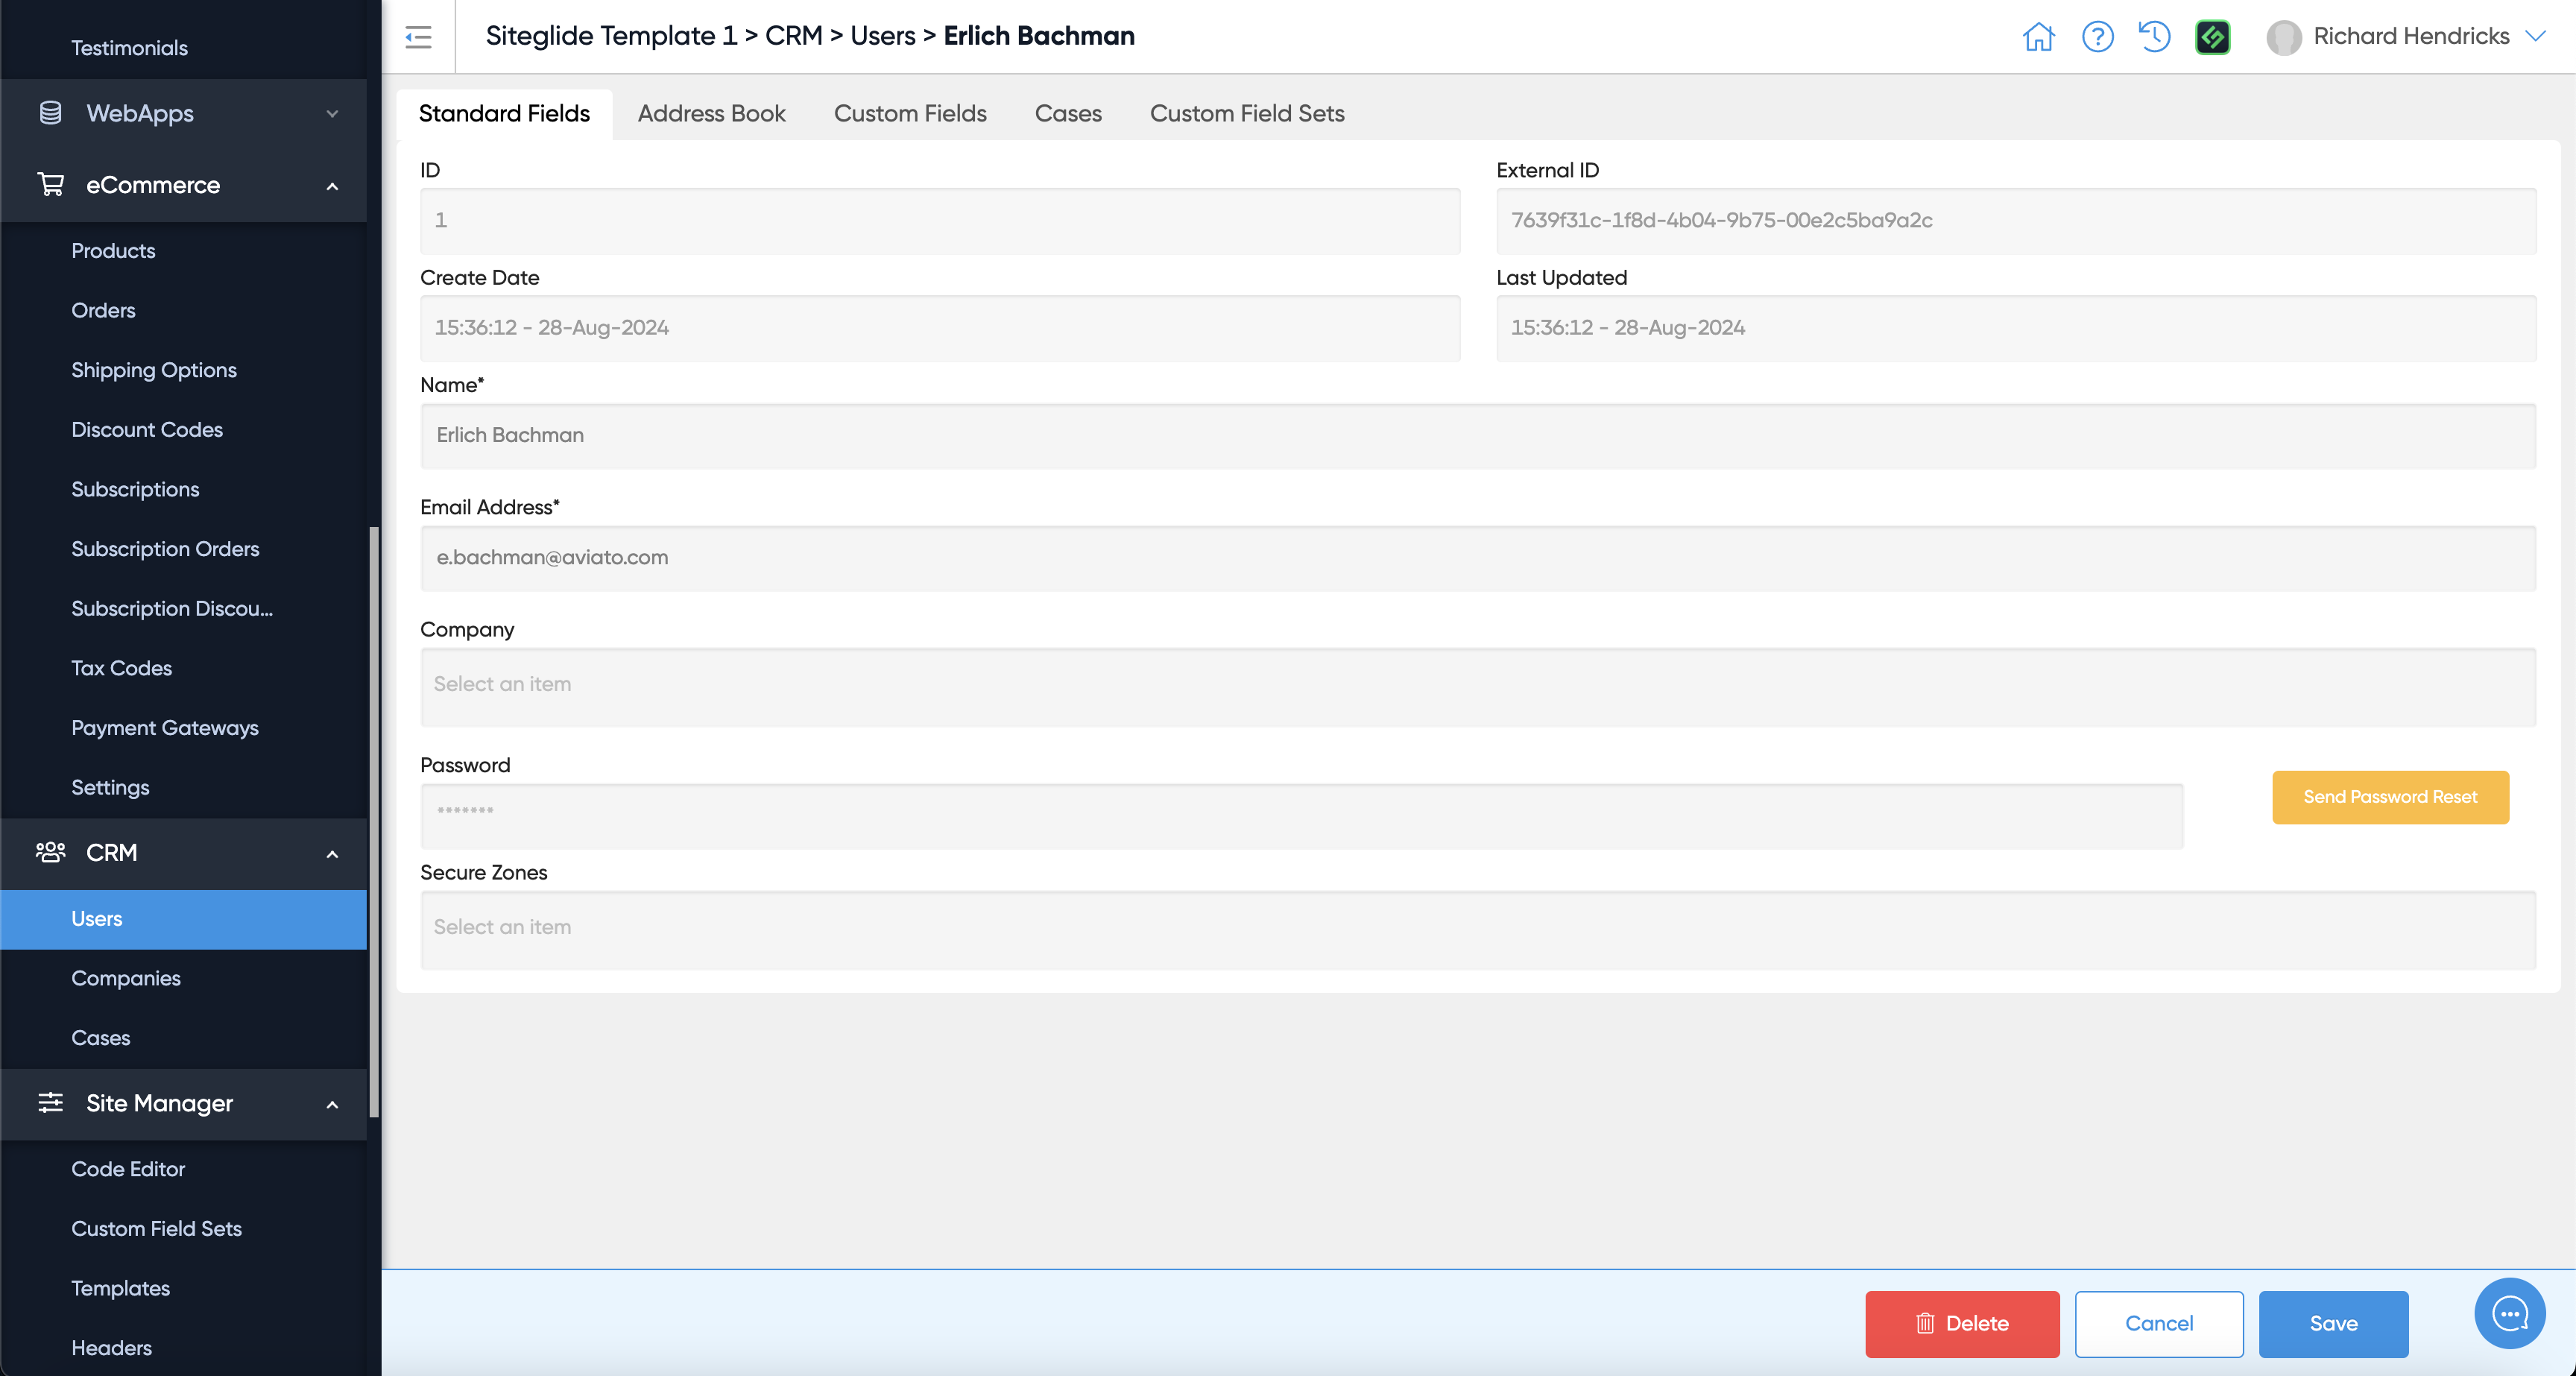Switch to the Address Book tab
The image size is (2576, 1376).
(711, 114)
